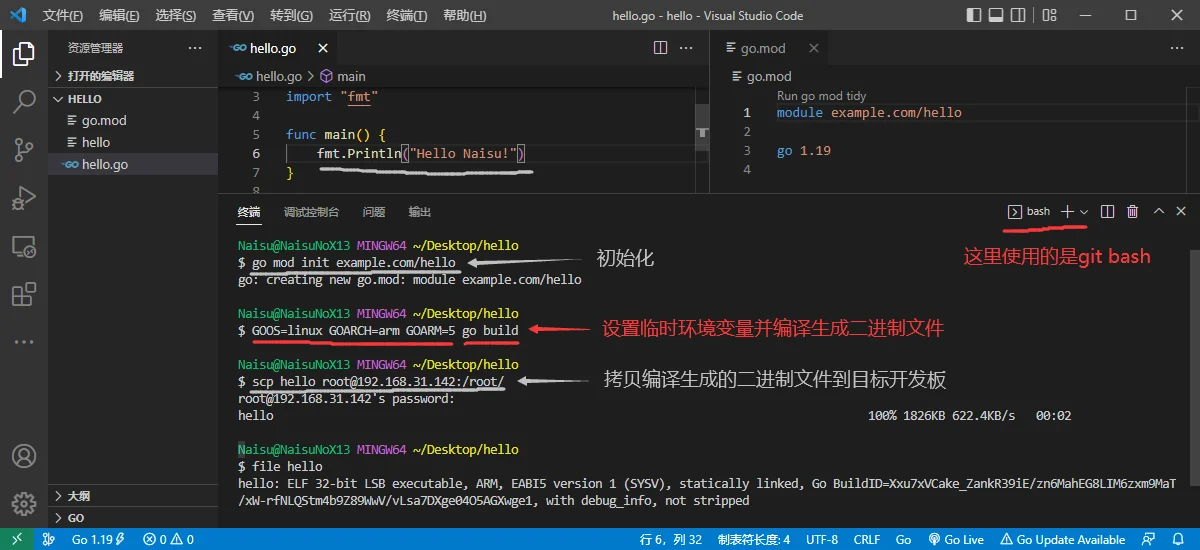This screenshot has height=550, width=1200.
Task: Kill the terminal with trash icon
Action: point(1133,212)
